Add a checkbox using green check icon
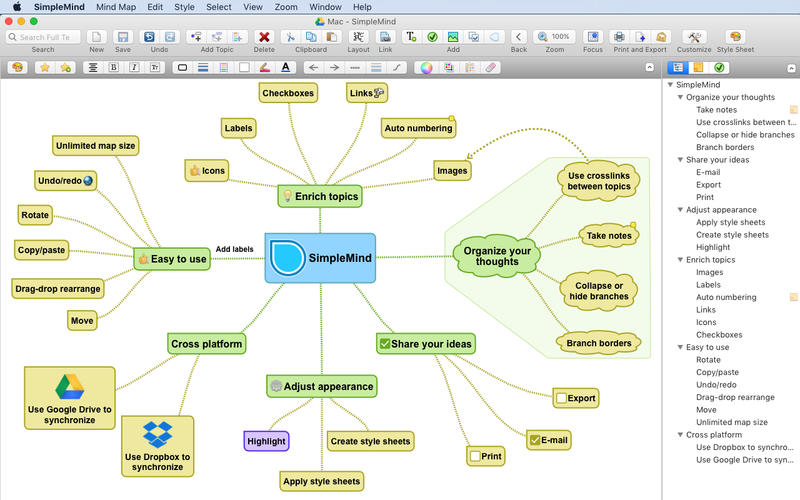 tap(432, 37)
